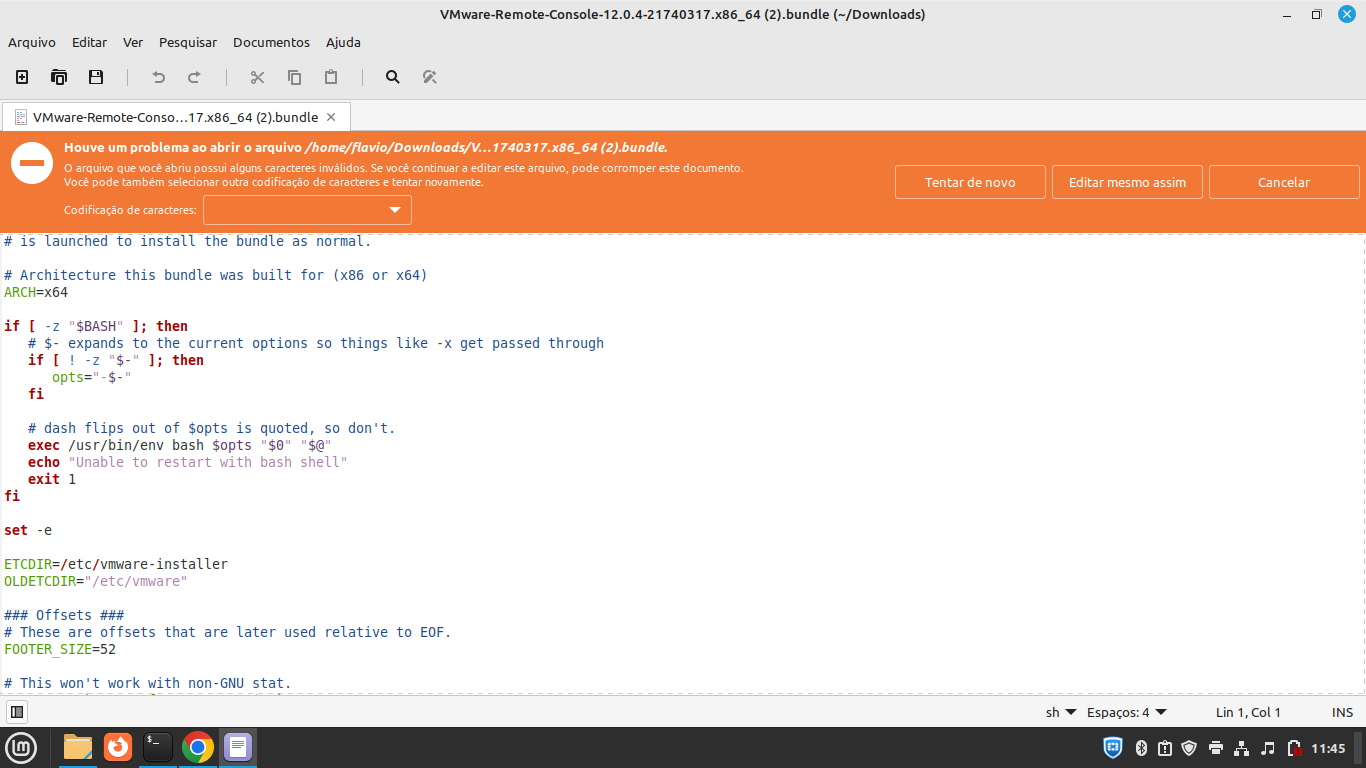The image size is (1366, 768).
Task: Click the 'ETCDIR=/etc/vmware-installer' line
Action: click(x=116, y=564)
